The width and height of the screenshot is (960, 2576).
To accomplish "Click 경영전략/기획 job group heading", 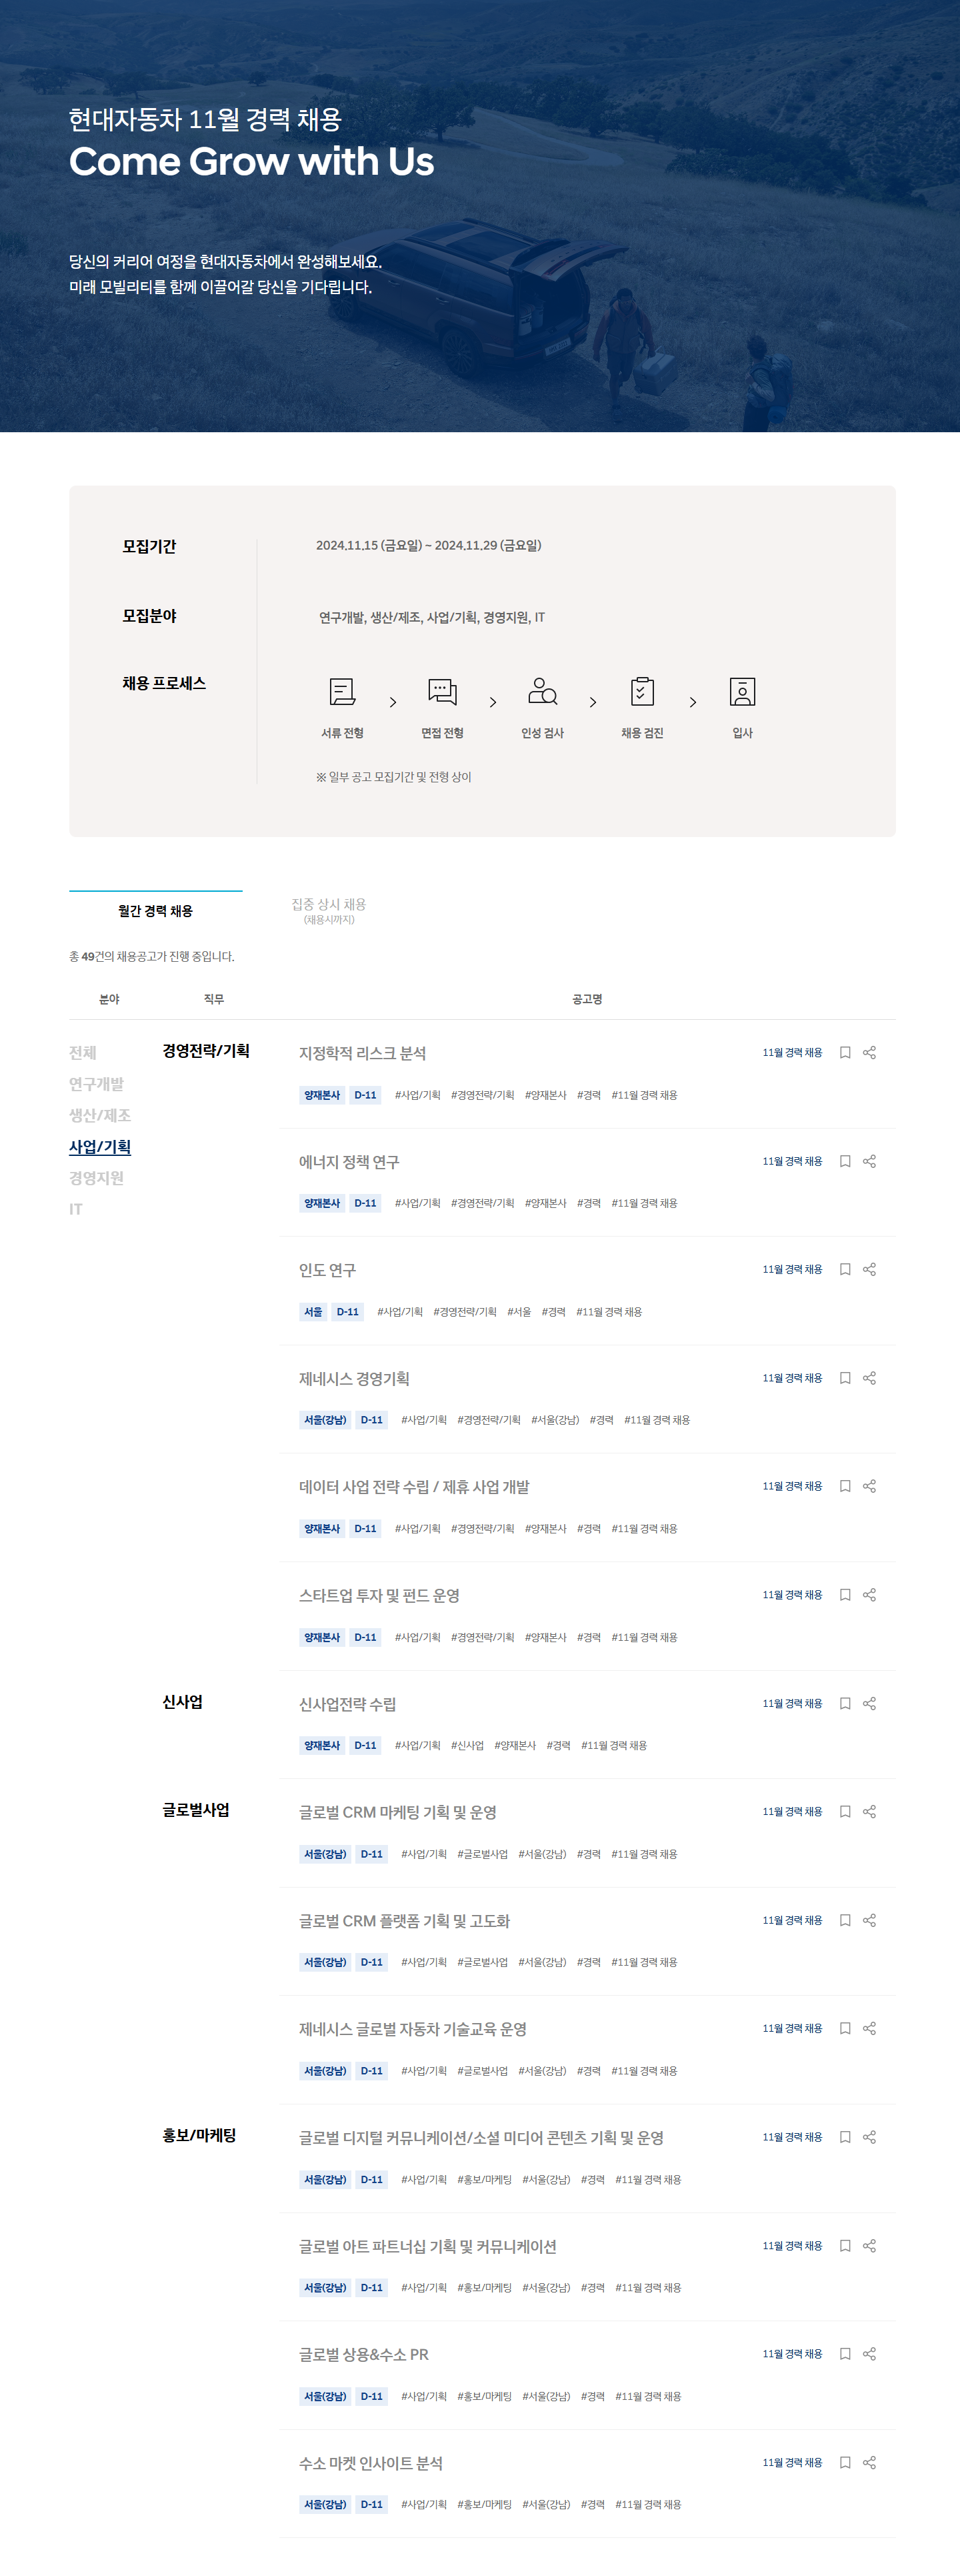I will 206,1051.
